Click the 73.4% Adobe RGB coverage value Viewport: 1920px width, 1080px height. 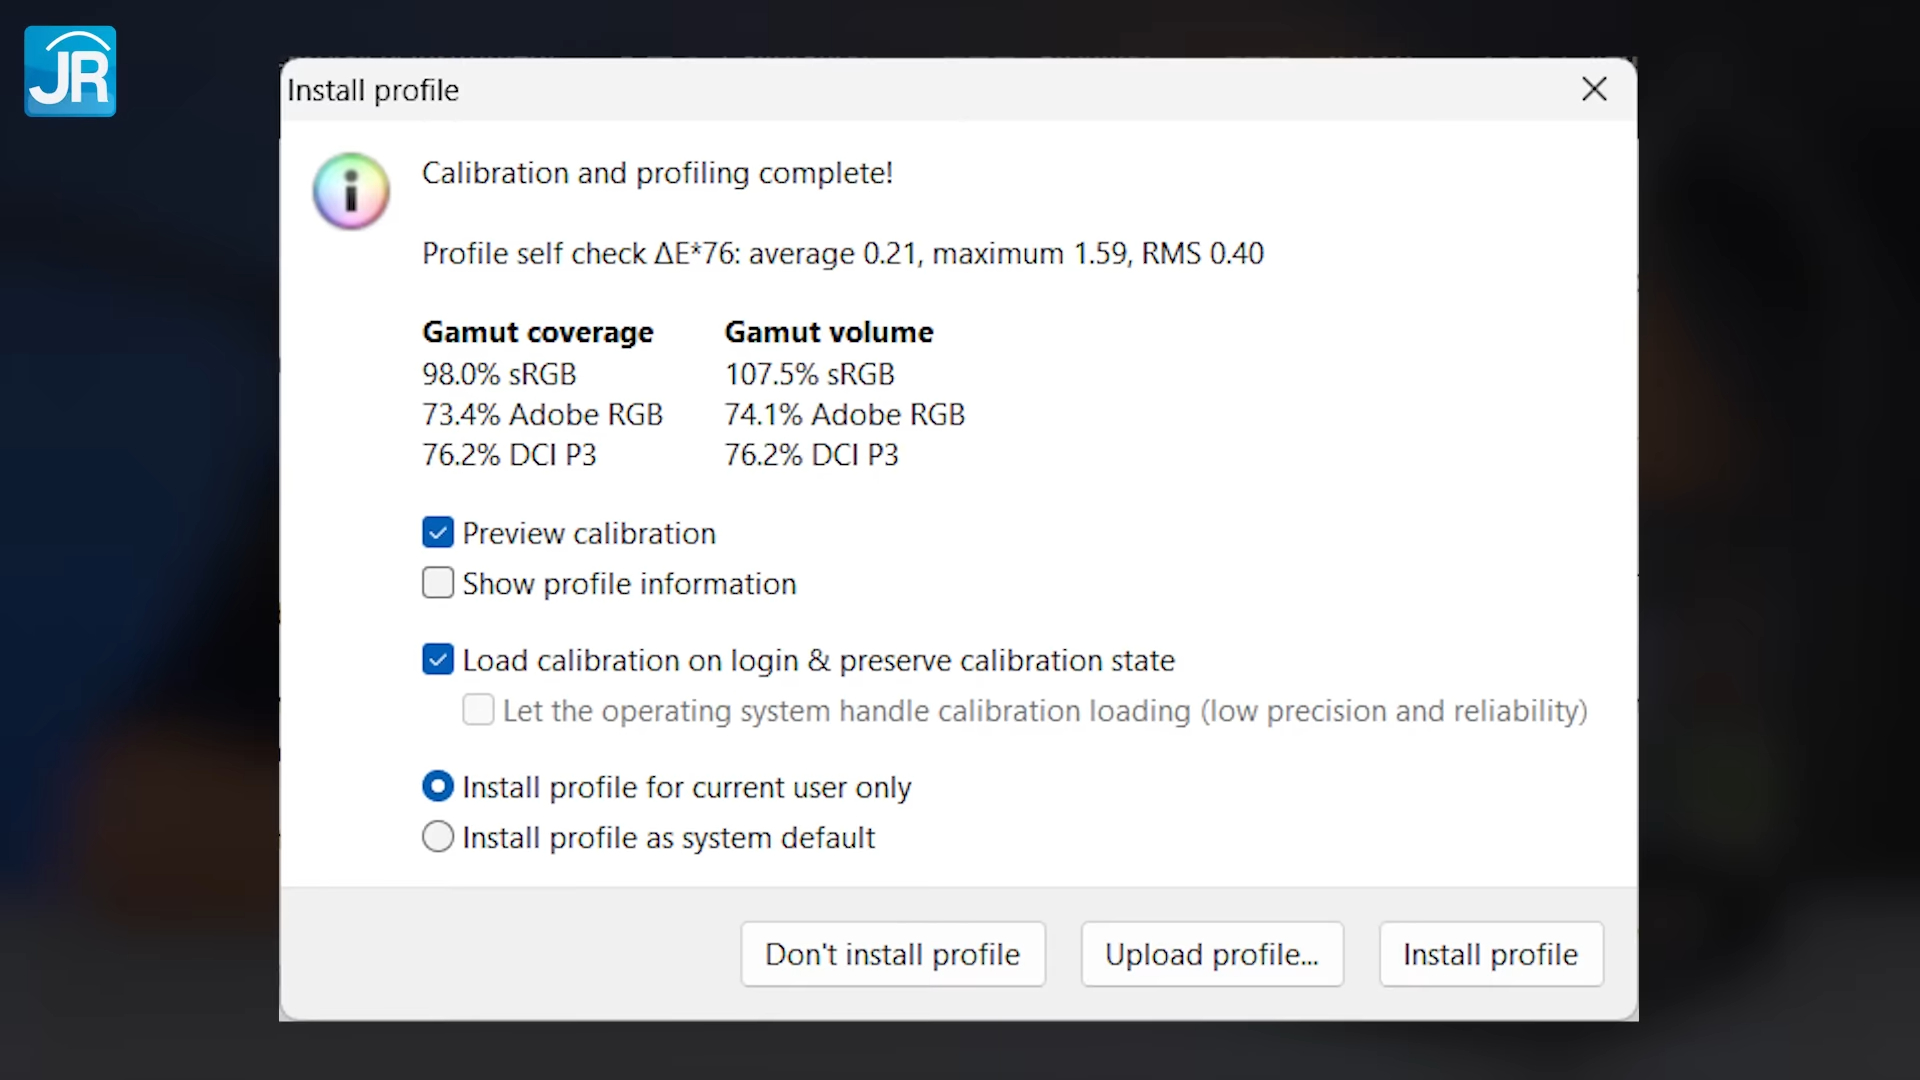pyautogui.click(x=542, y=414)
